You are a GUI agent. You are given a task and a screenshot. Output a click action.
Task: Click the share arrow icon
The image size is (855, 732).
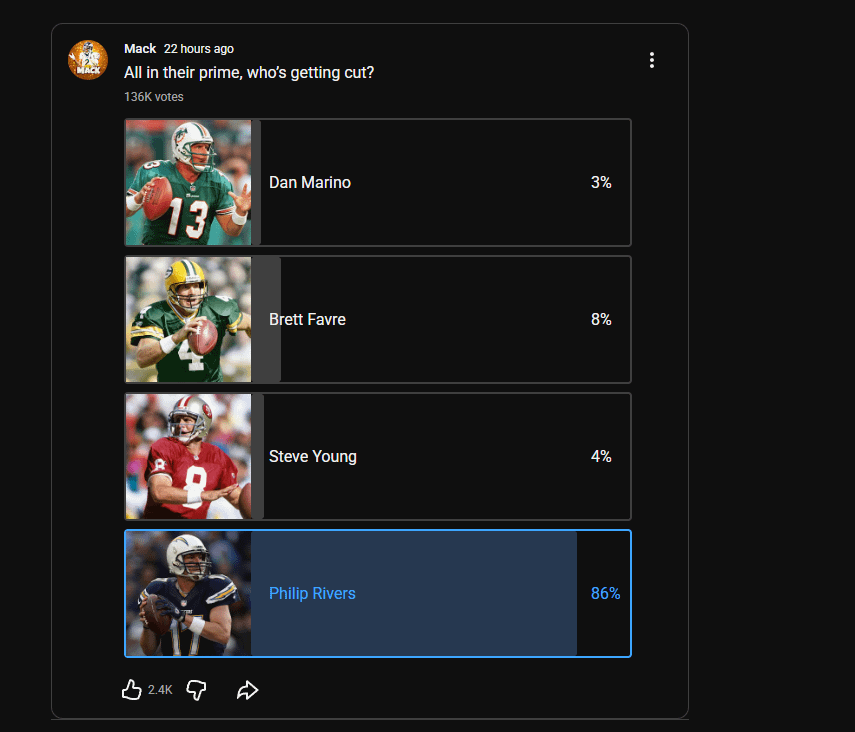[247, 690]
